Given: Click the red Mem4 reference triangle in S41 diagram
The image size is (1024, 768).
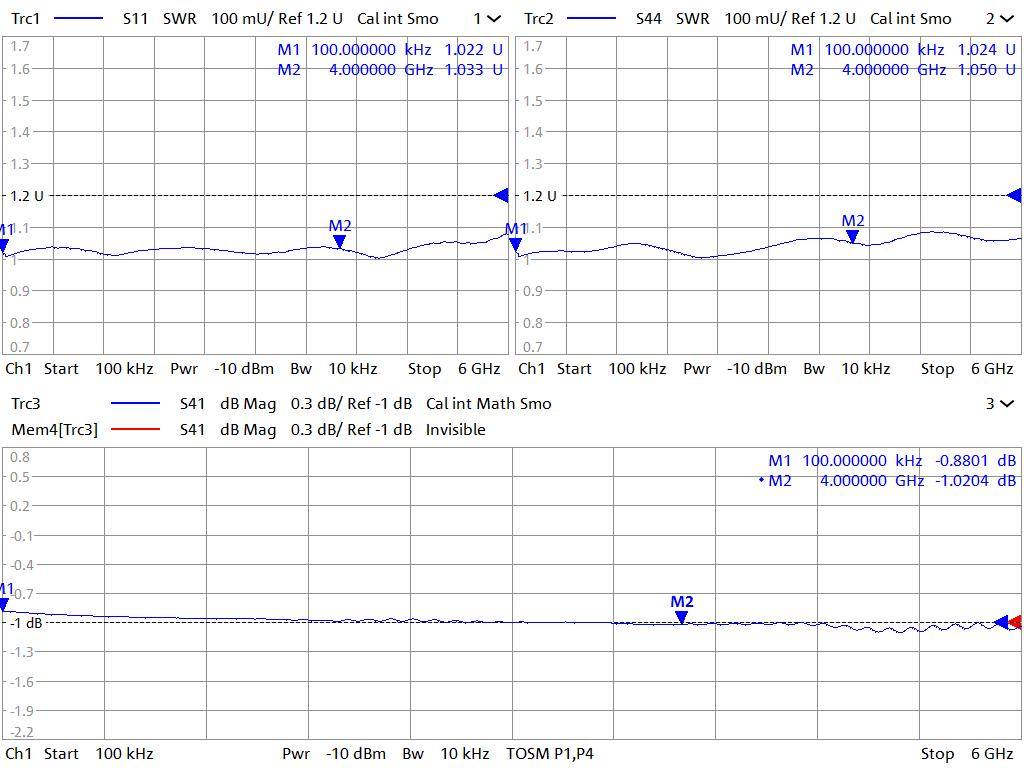Looking at the screenshot, I should point(1016,622).
